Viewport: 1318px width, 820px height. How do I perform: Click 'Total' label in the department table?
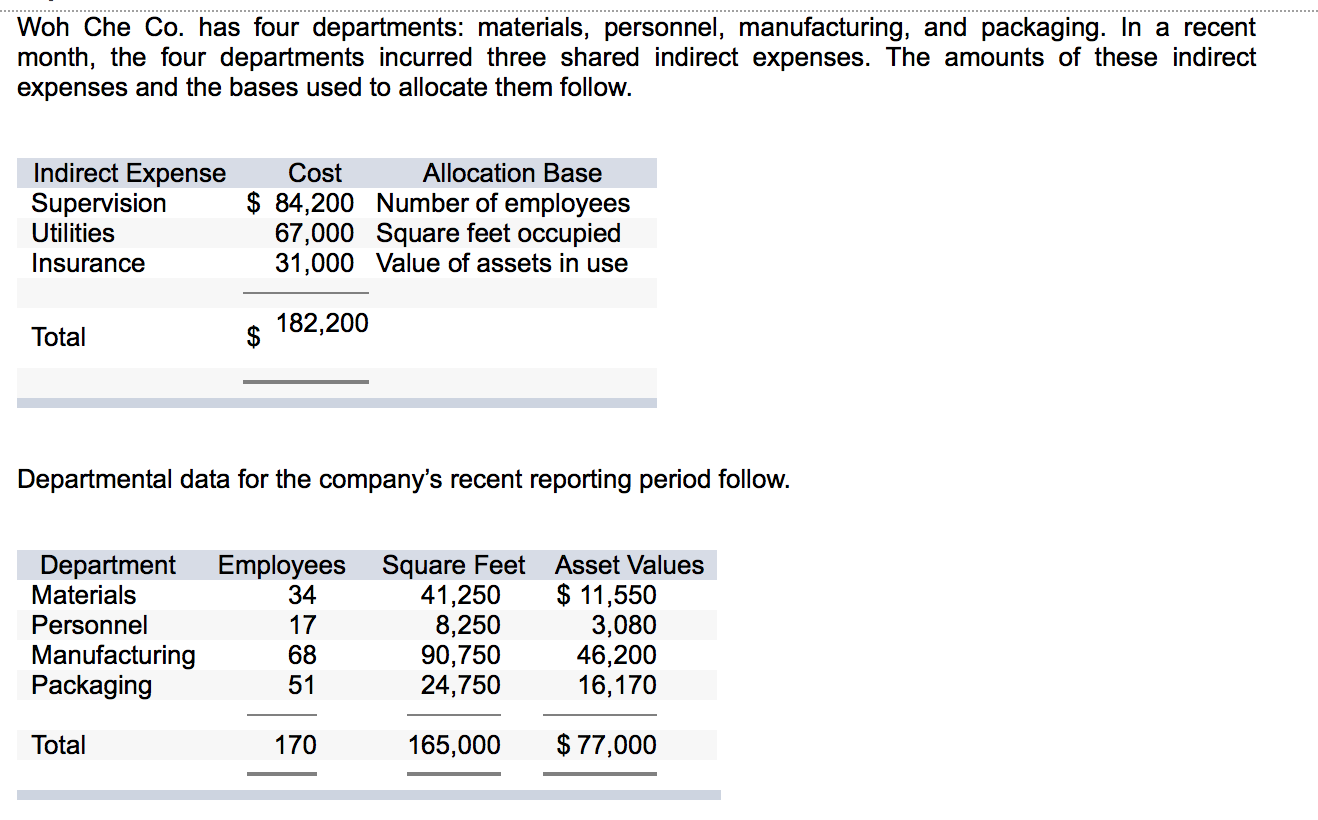[59, 745]
